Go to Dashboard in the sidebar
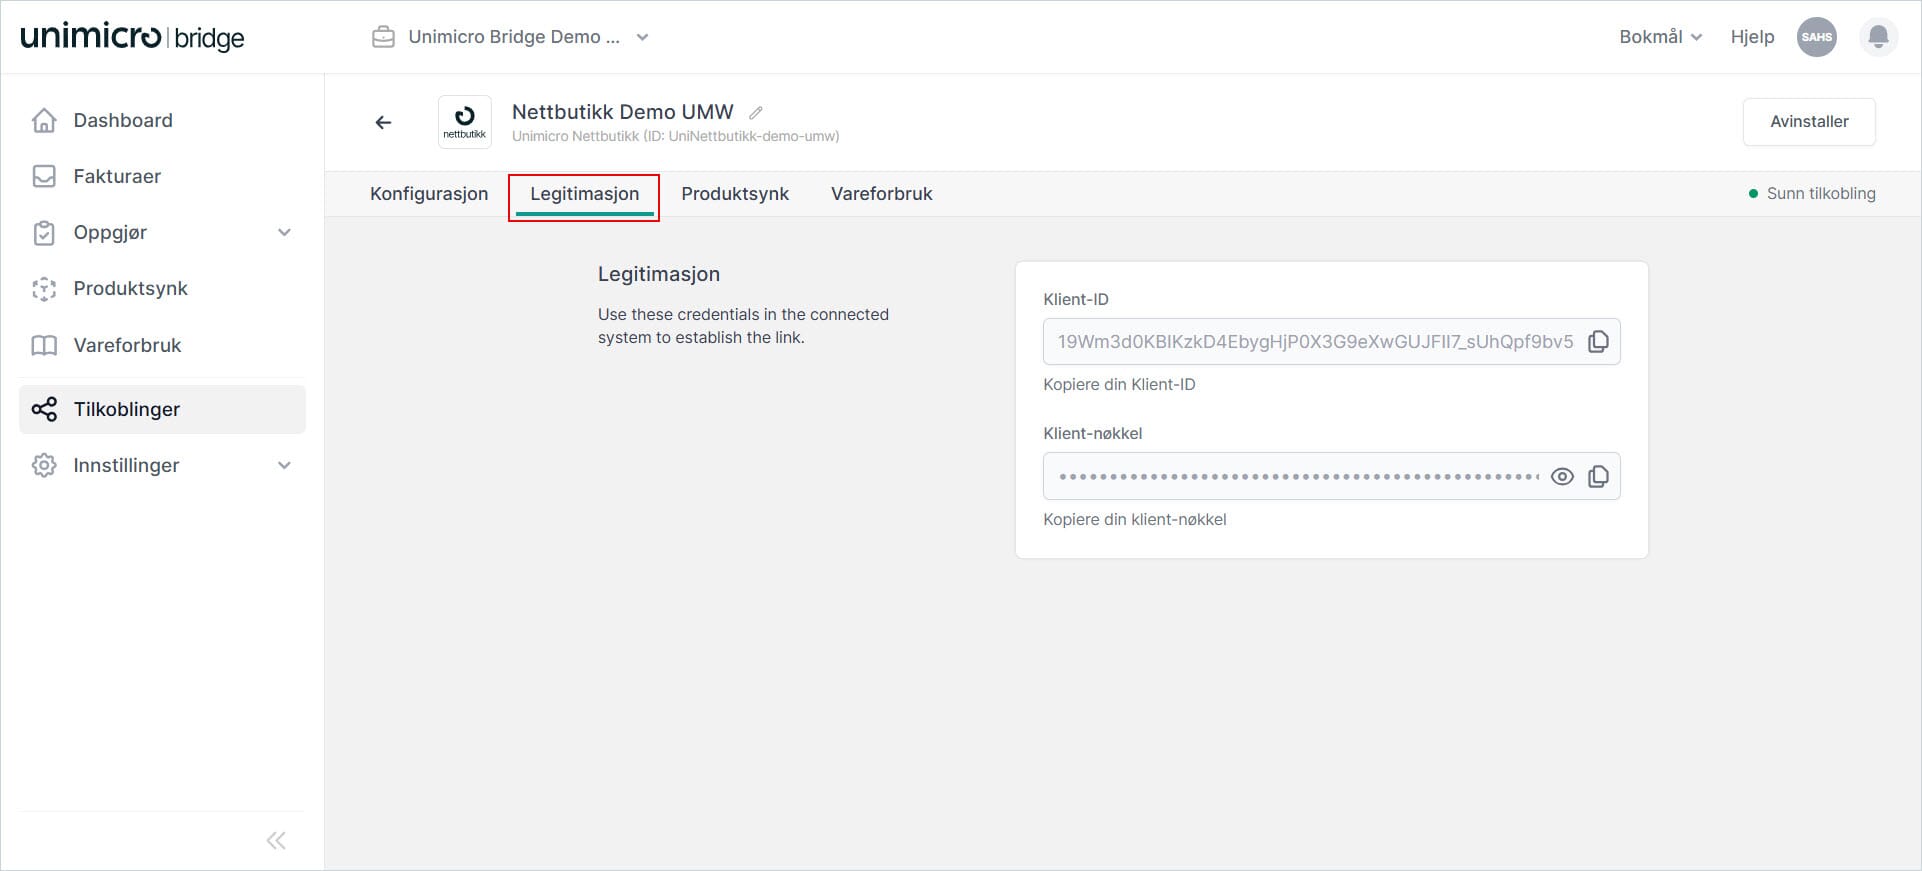The image size is (1922, 871). 122,120
